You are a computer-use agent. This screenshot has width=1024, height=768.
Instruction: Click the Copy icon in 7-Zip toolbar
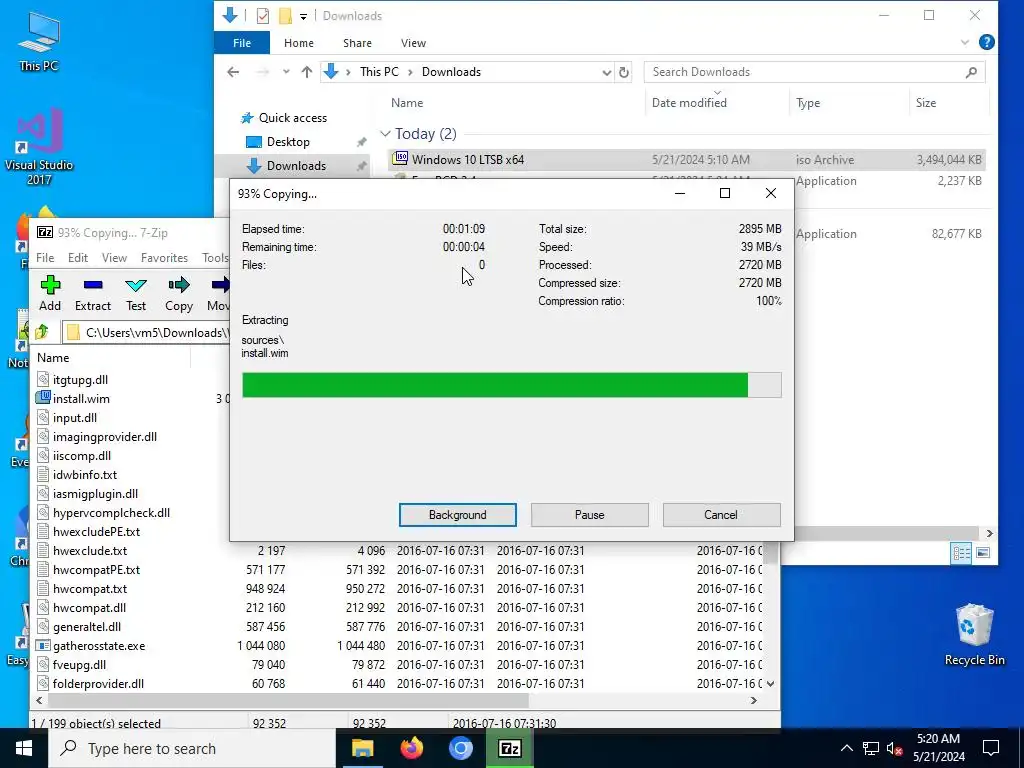[x=178, y=285]
